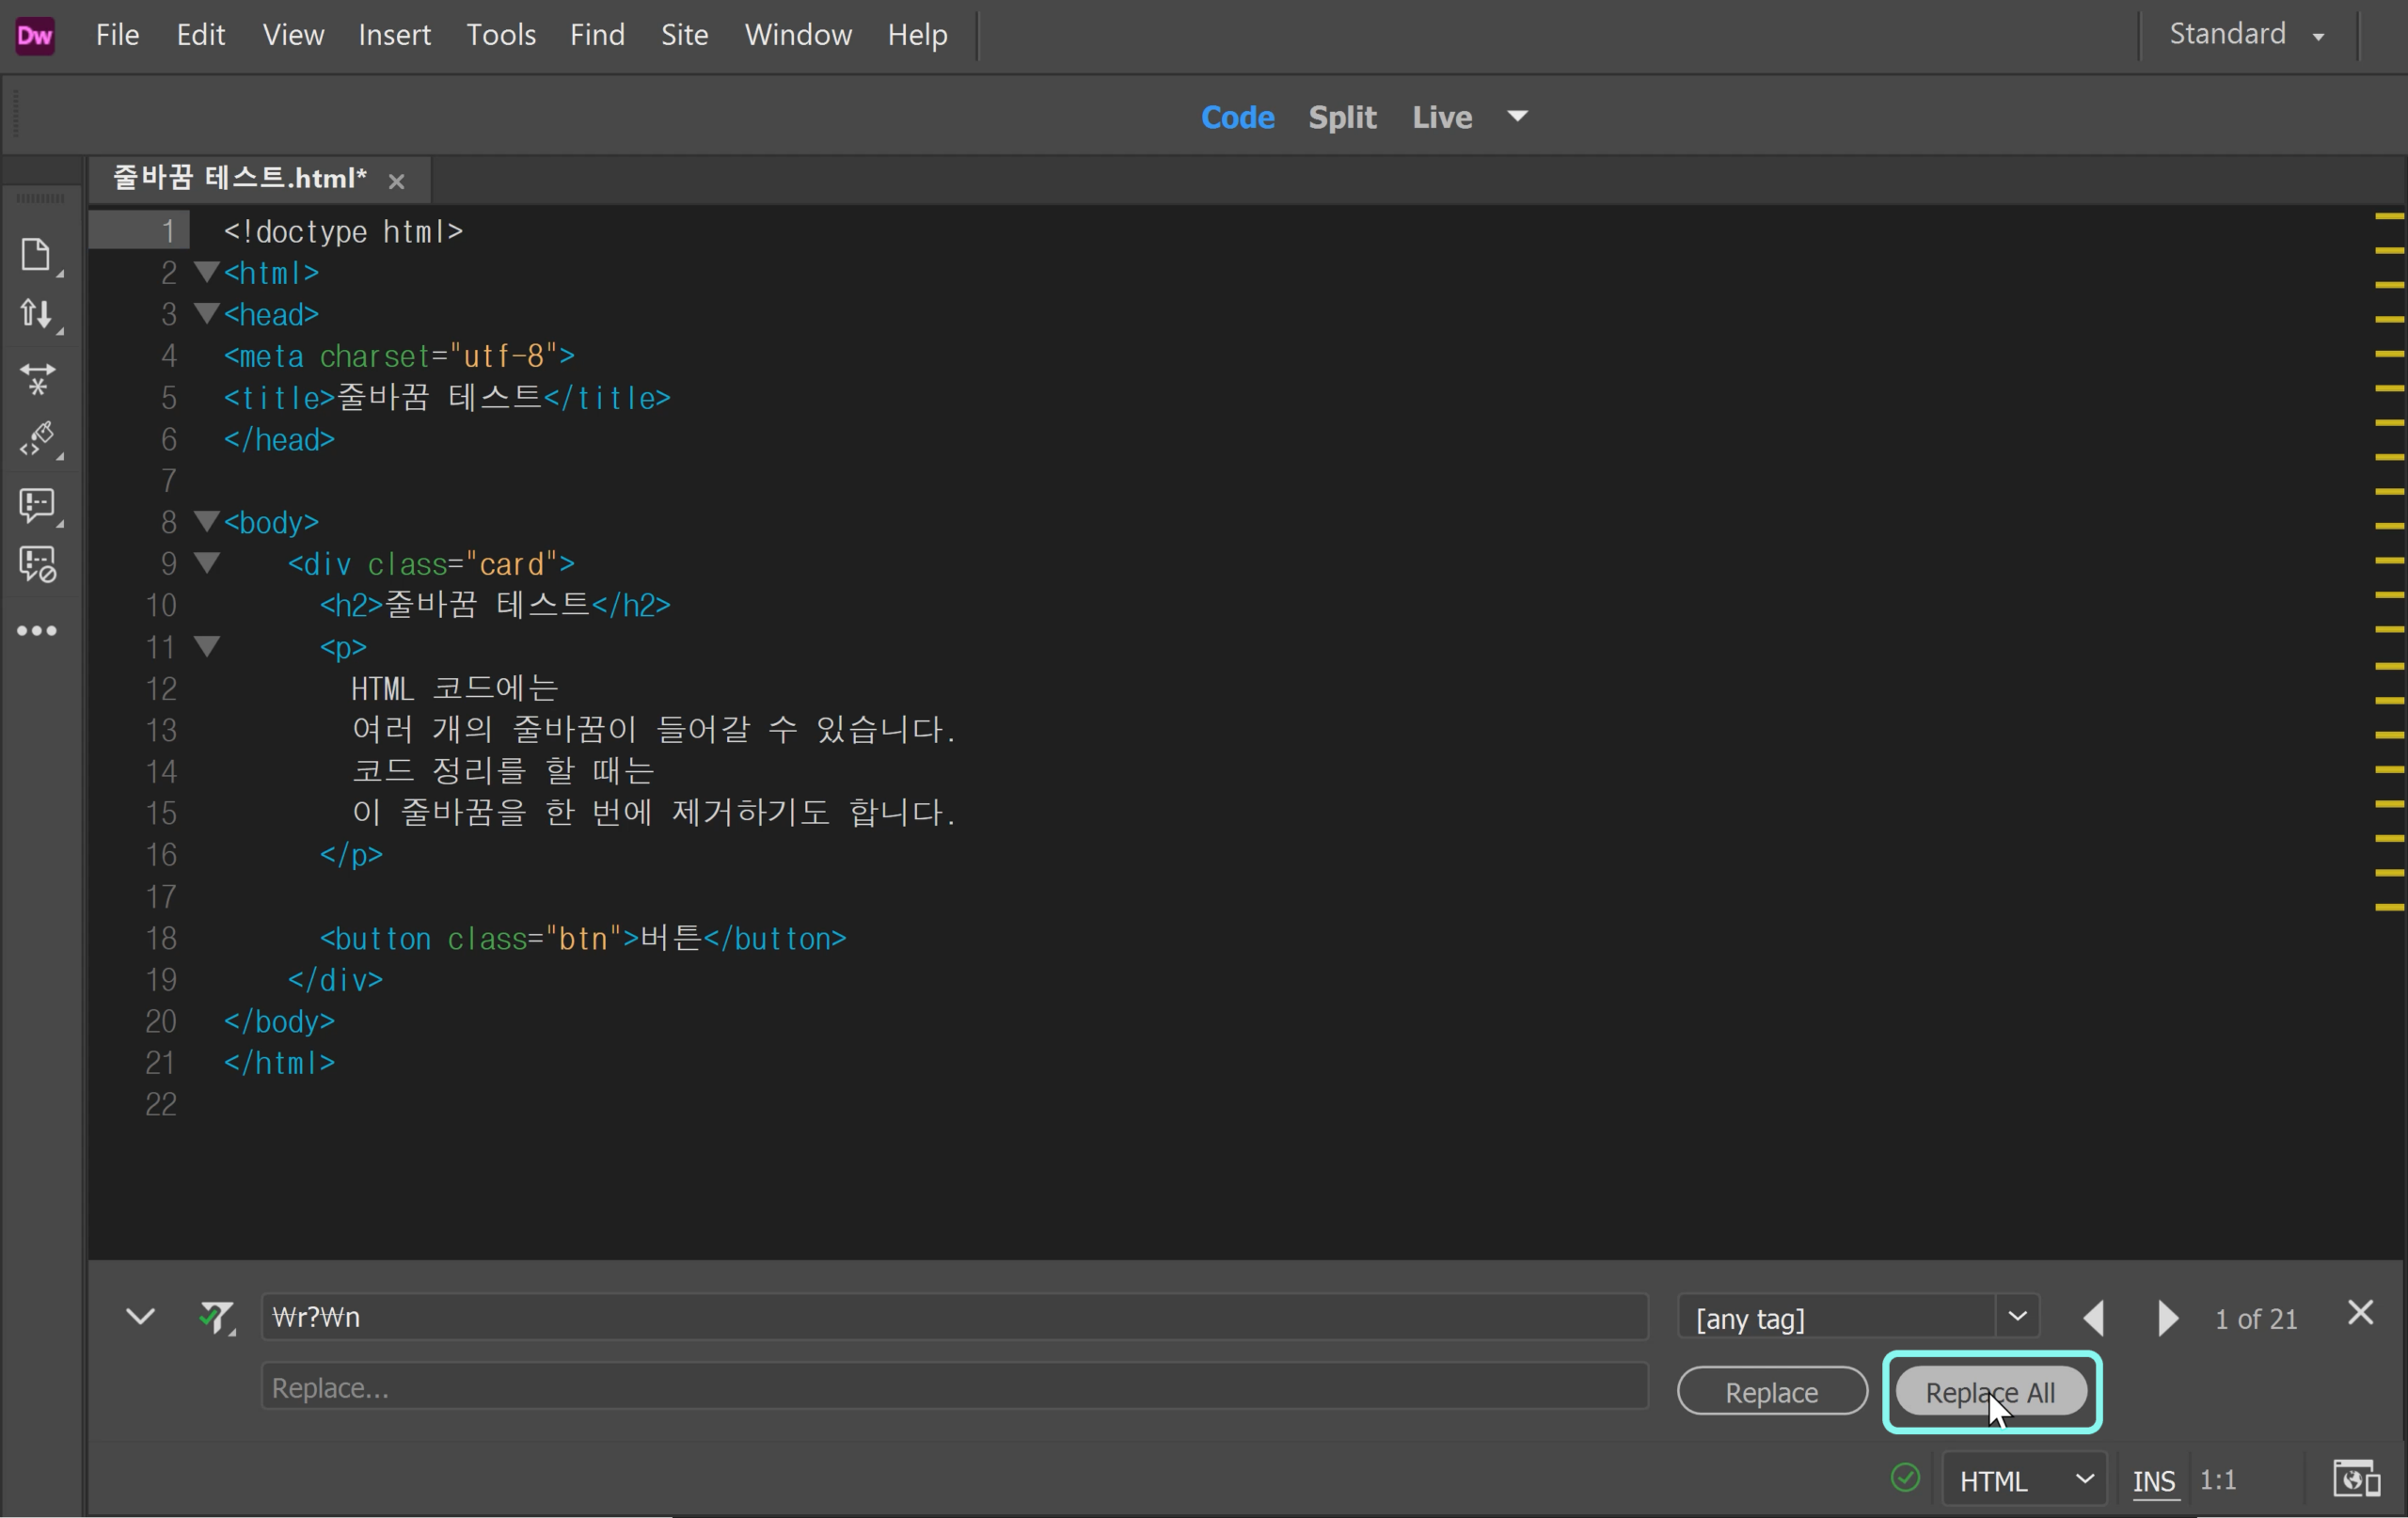The width and height of the screenshot is (2408, 1518).
Task: Click the Format Source Code paint bucket icon
Action: pyautogui.click(x=38, y=440)
